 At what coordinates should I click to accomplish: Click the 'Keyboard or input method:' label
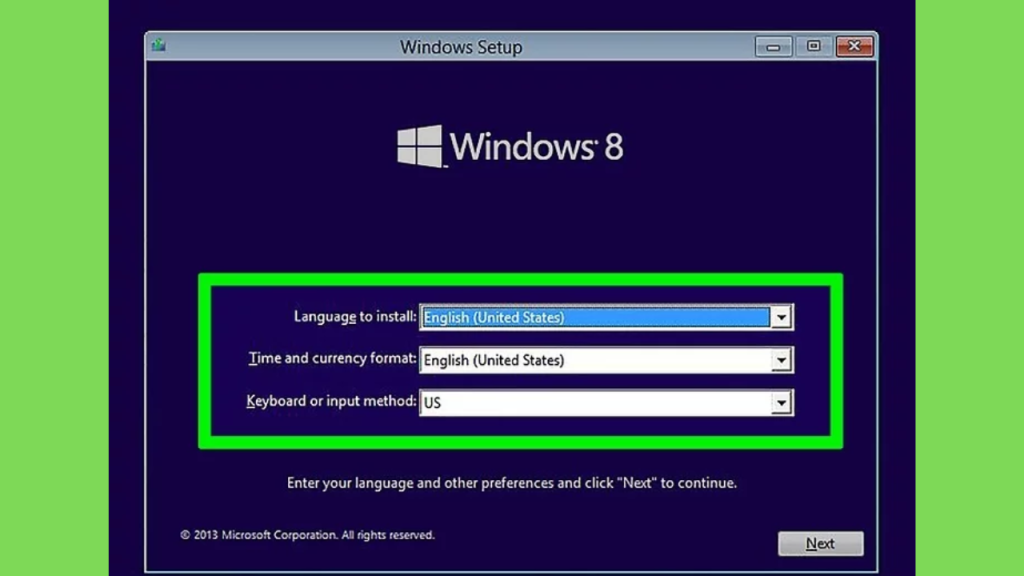pyautogui.click(x=331, y=401)
